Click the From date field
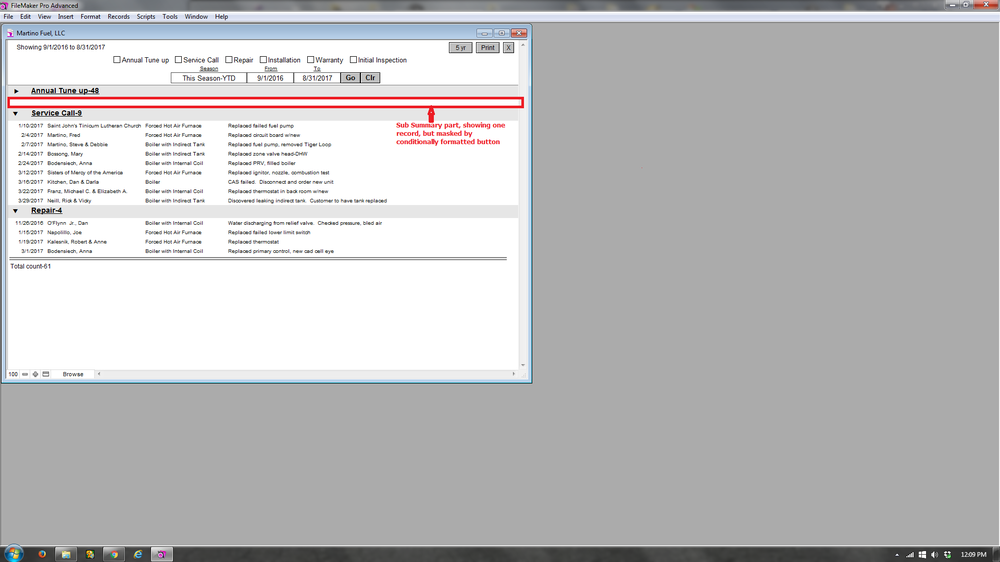 tap(270, 78)
